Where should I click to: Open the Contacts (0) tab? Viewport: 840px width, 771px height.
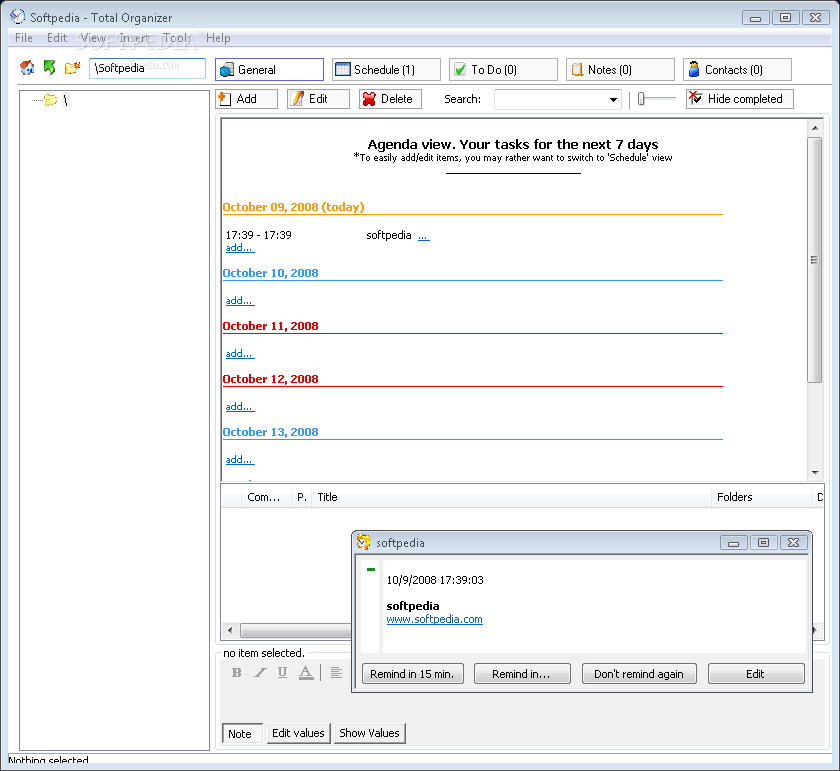point(737,70)
